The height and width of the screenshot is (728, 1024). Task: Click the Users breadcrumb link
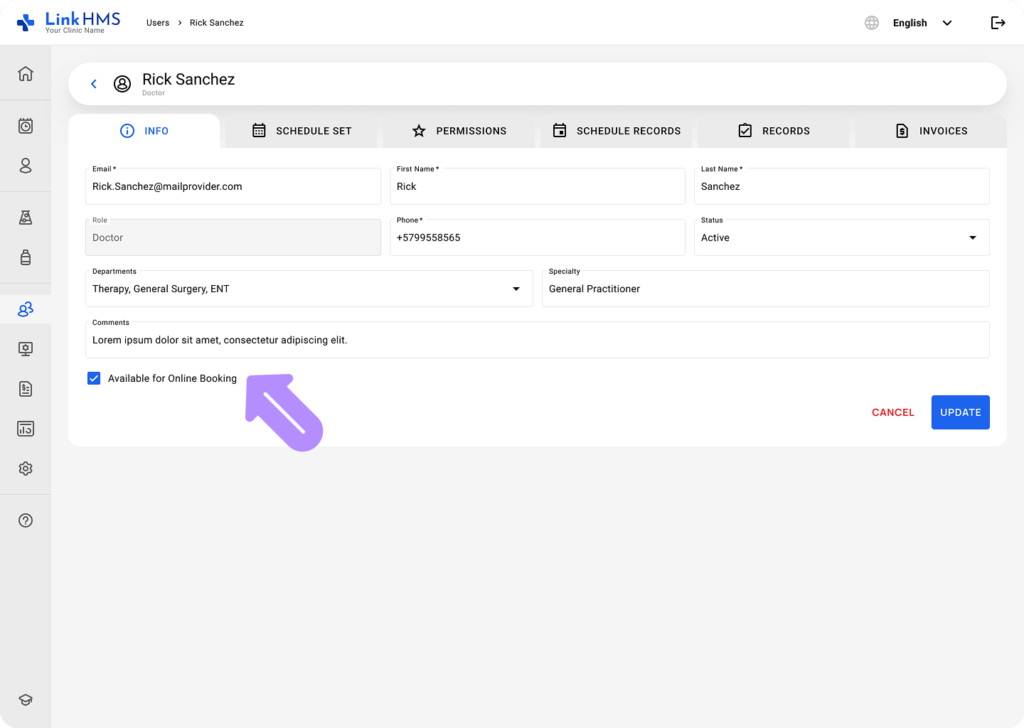tap(157, 23)
